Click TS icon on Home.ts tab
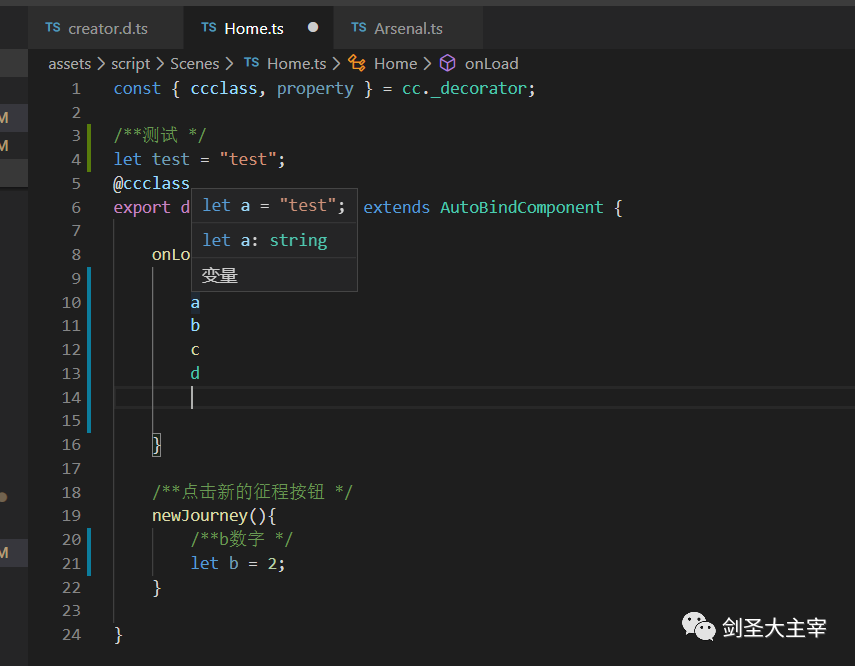855x666 pixels. (x=209, y=28)
